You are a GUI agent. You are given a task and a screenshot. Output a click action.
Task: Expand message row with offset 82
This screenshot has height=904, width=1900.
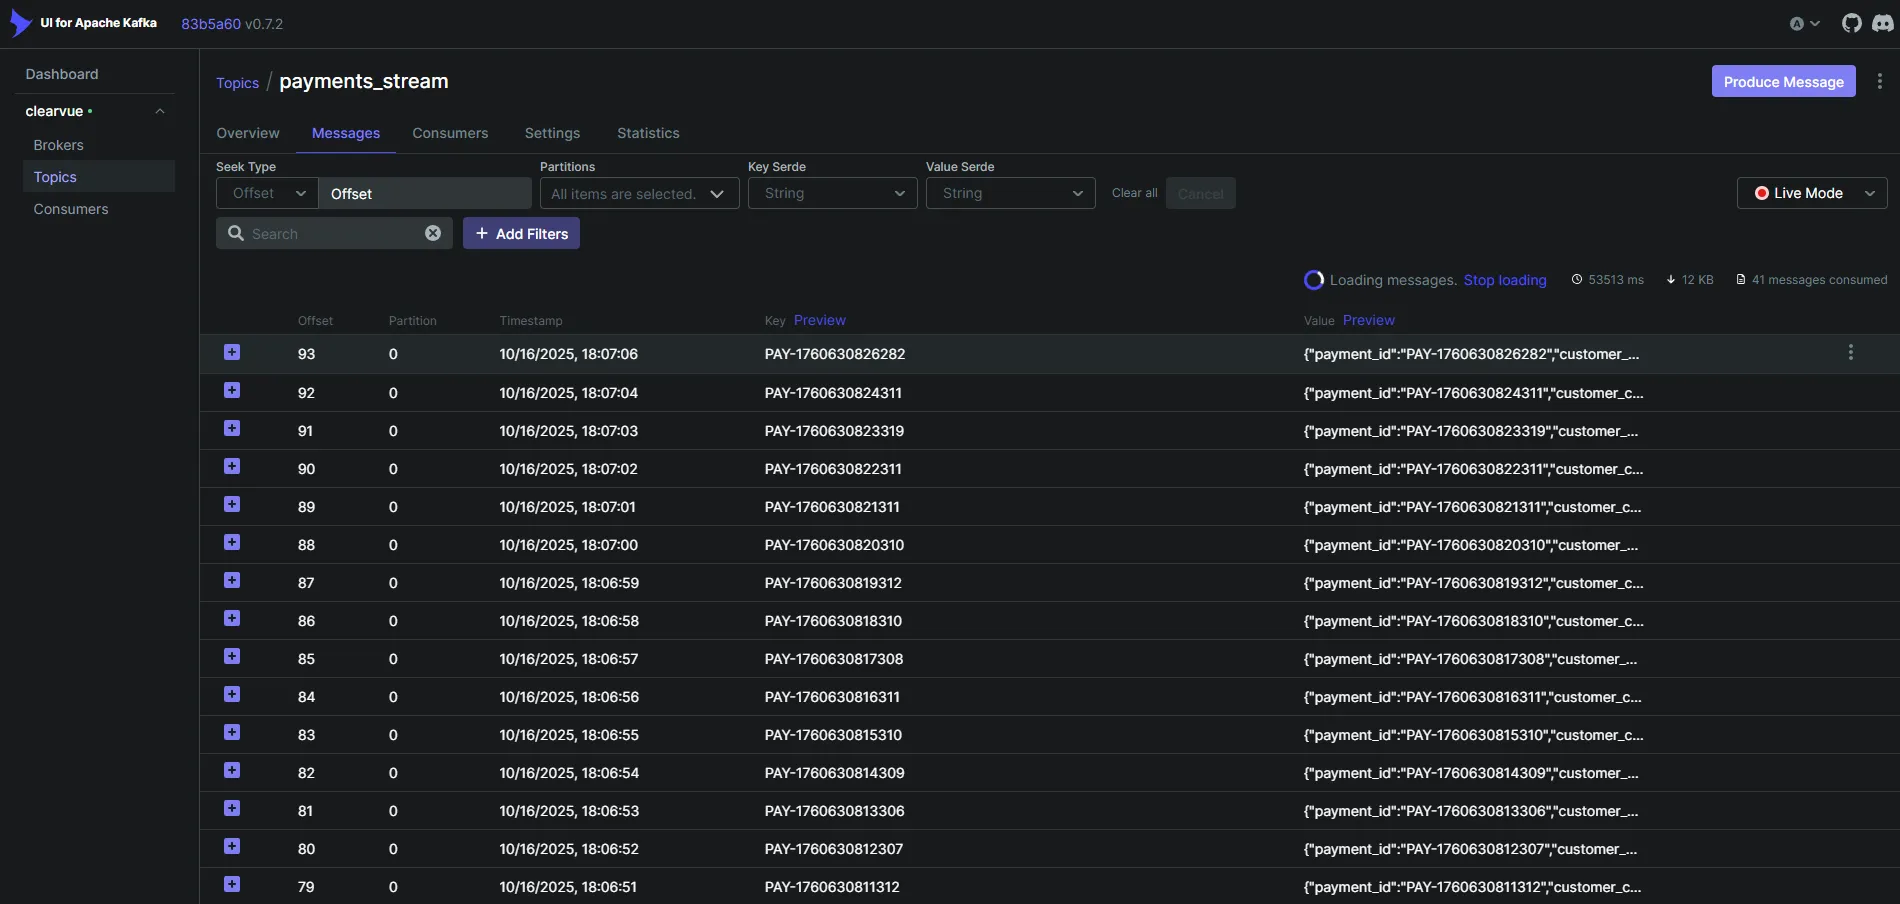232,770
